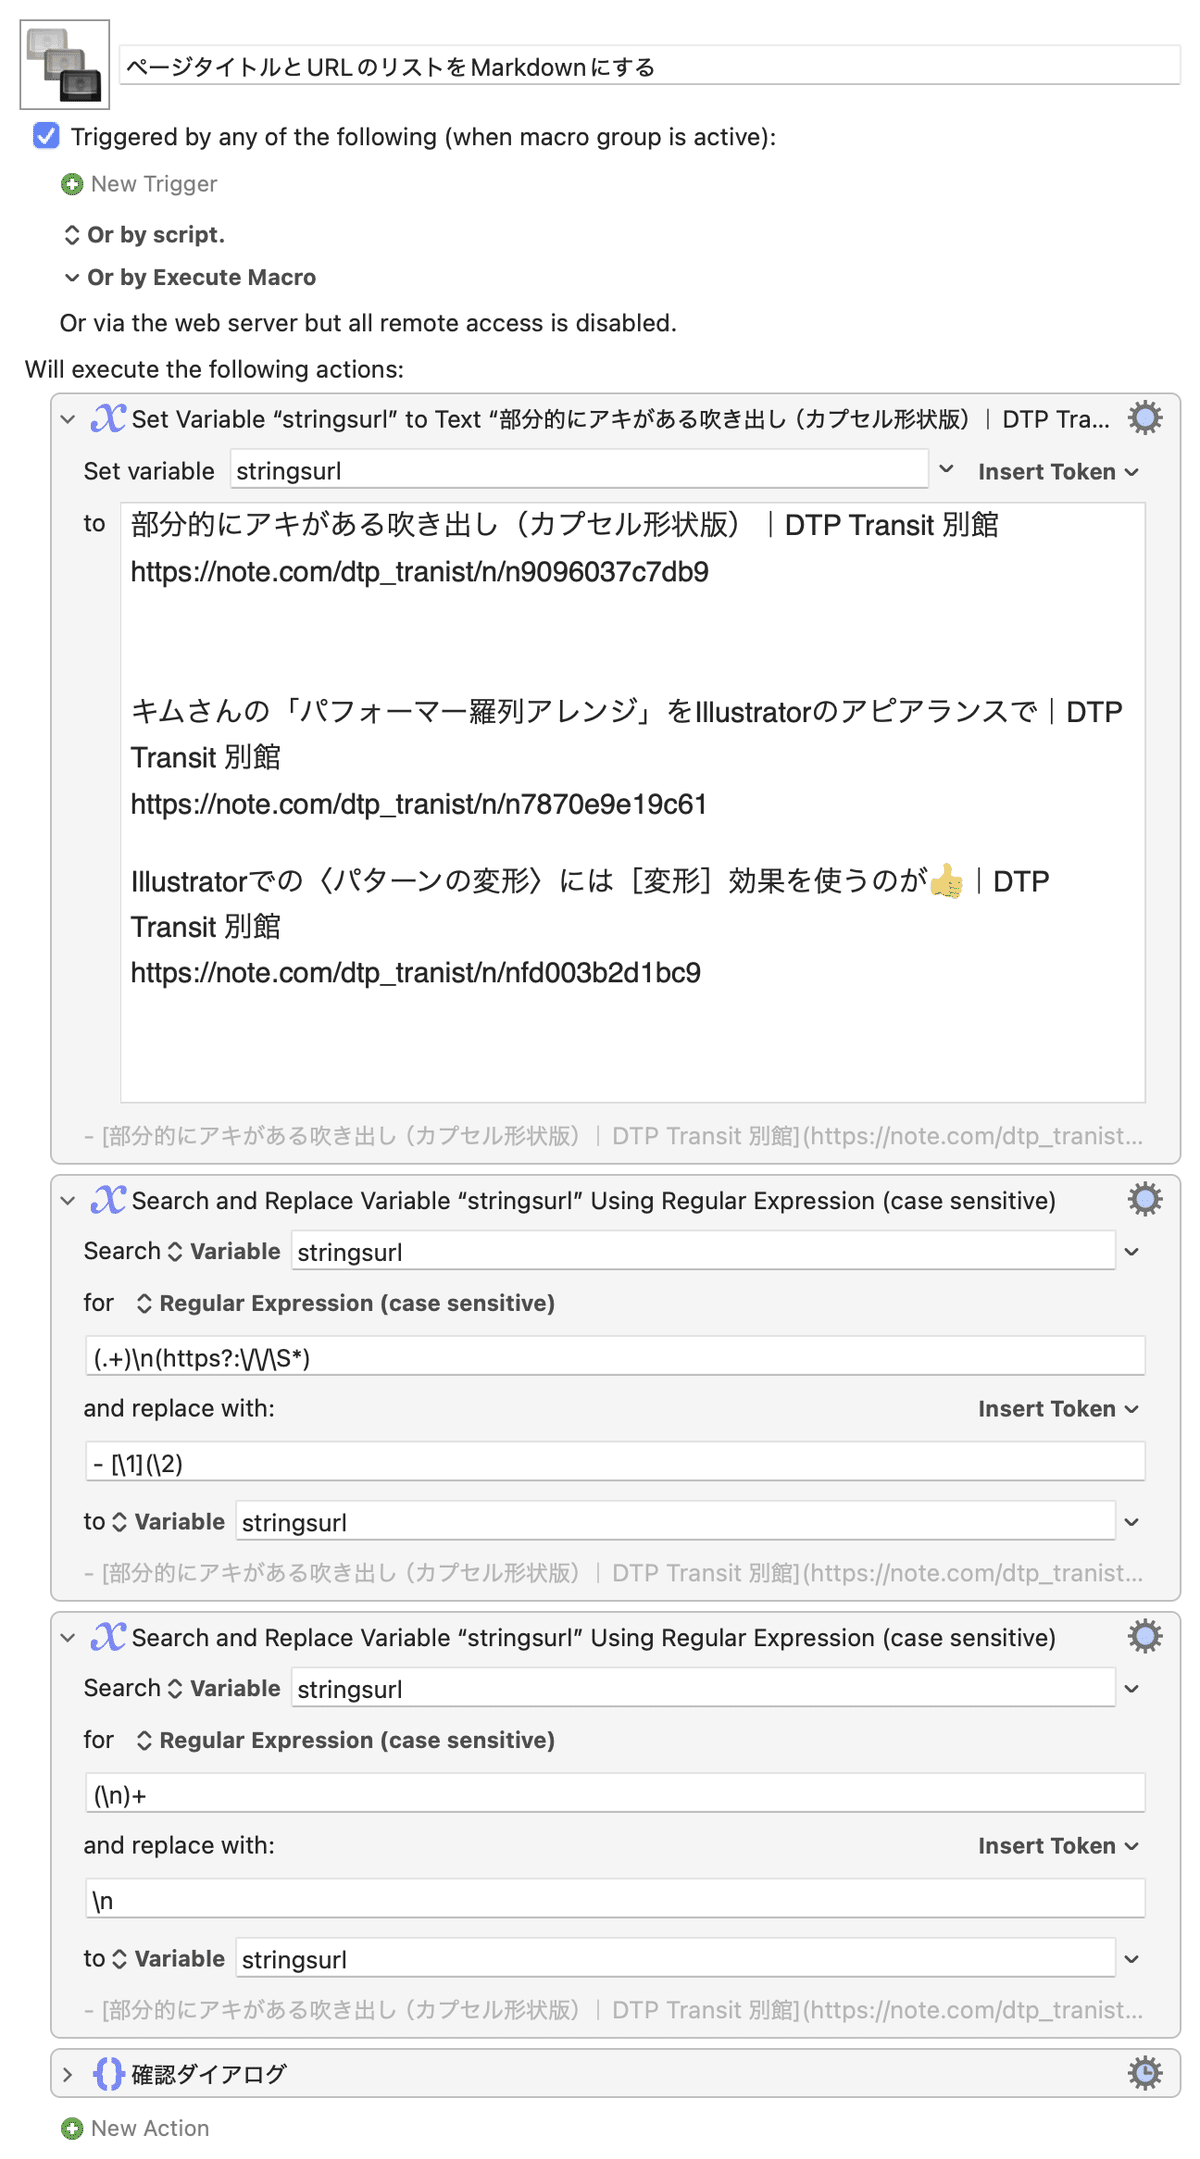Click the gear on the second Search and Replace action
Image resolution: width=1200 pixels, height=2159 pixels.
point(1143,1637)
